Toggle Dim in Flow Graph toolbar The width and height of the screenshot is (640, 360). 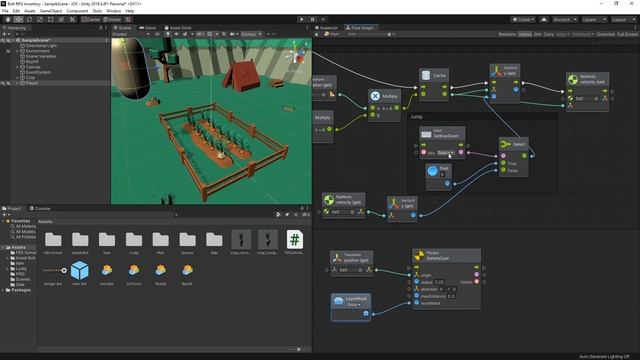538,34
